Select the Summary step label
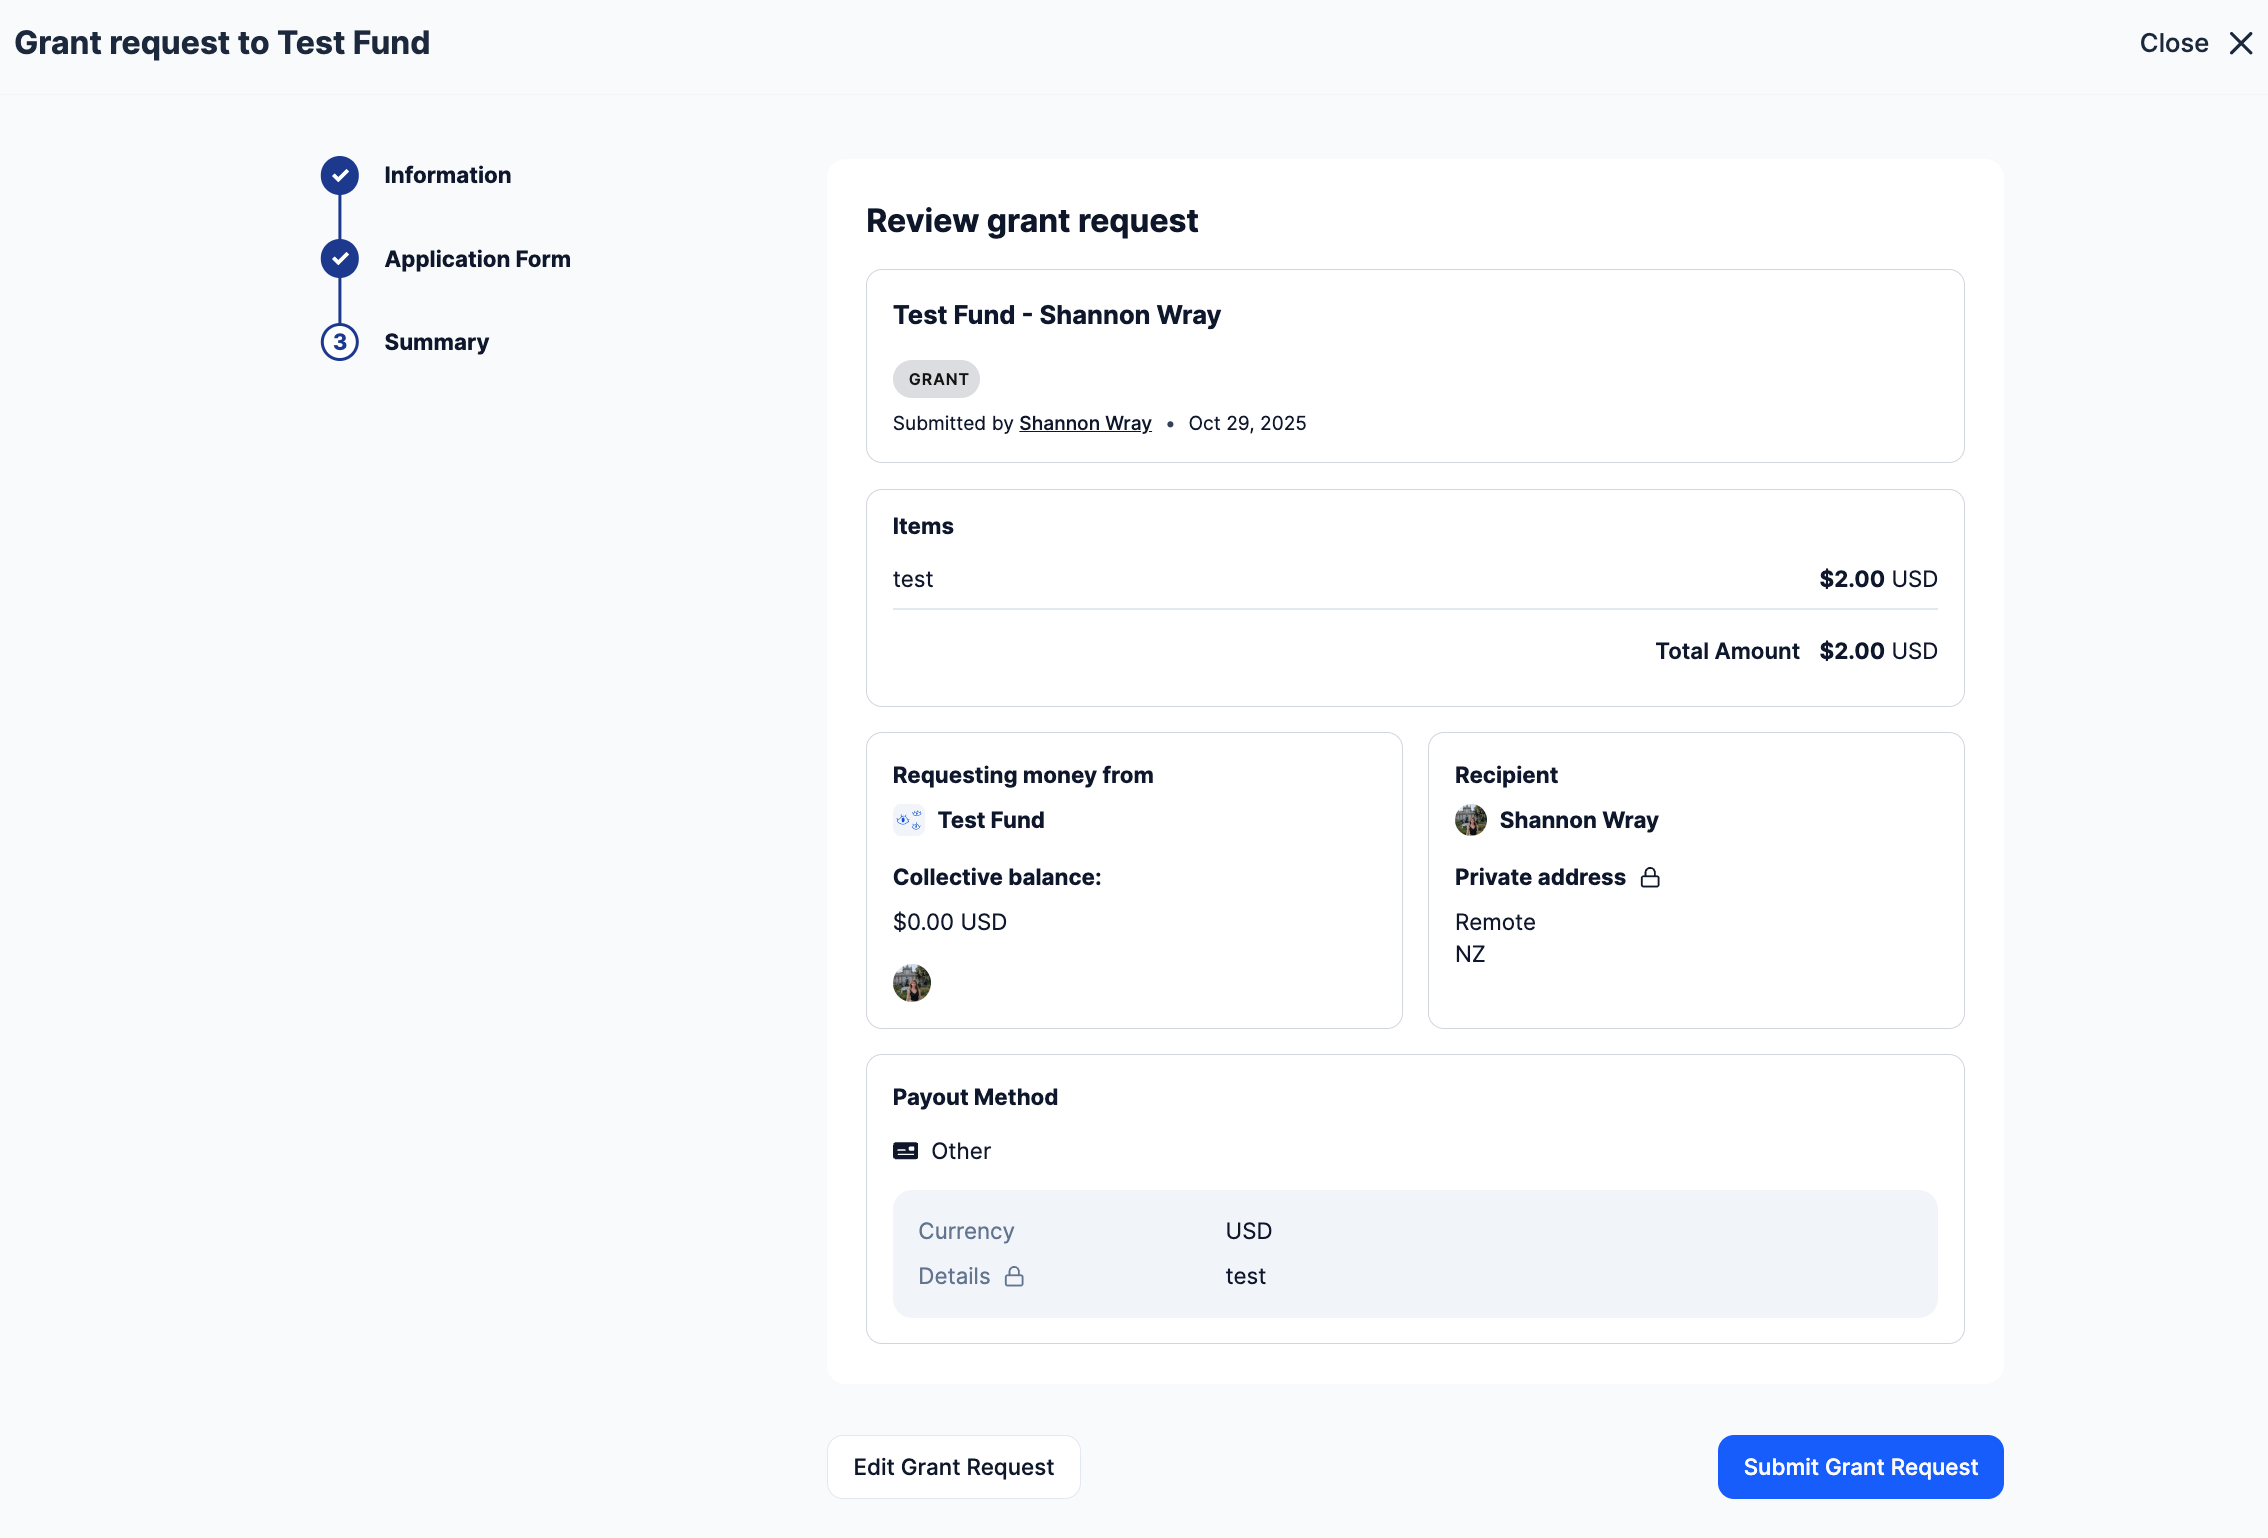 point(436,342)
